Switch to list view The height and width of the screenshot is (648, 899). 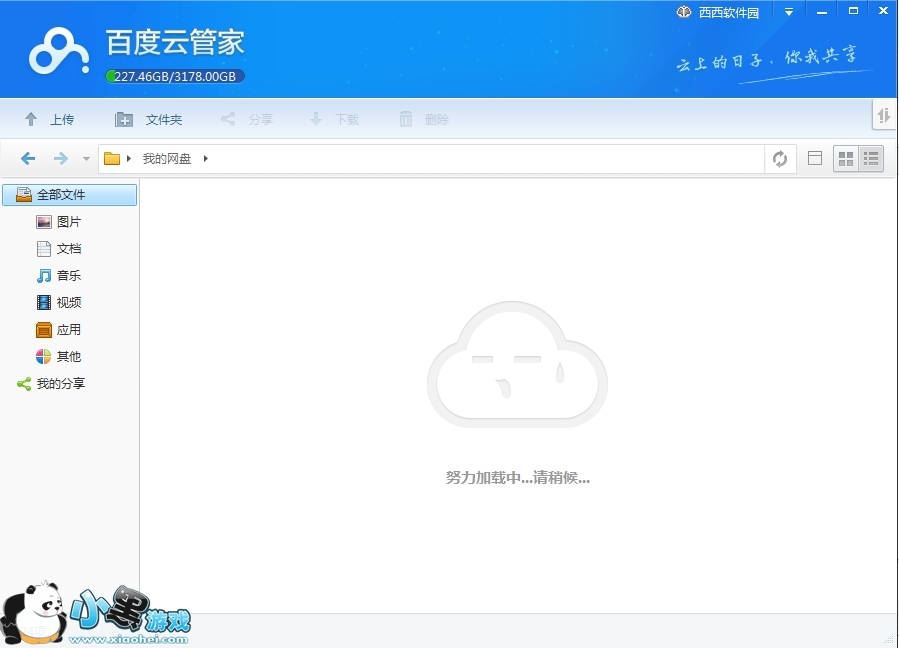click(x=871, y=159)
